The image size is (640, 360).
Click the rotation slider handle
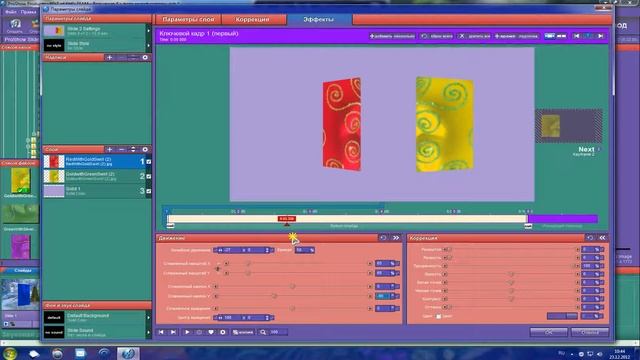click(x=292, y=309)
